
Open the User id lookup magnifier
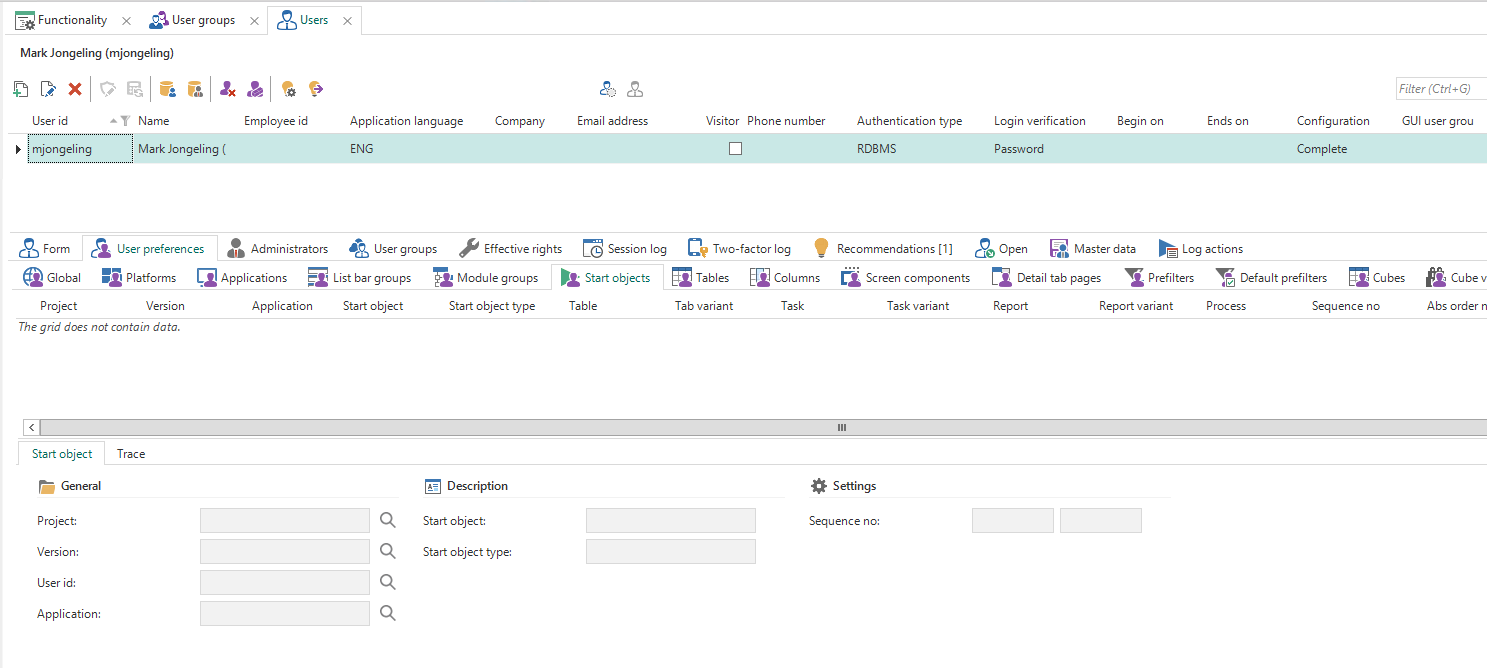pos(388,582)
